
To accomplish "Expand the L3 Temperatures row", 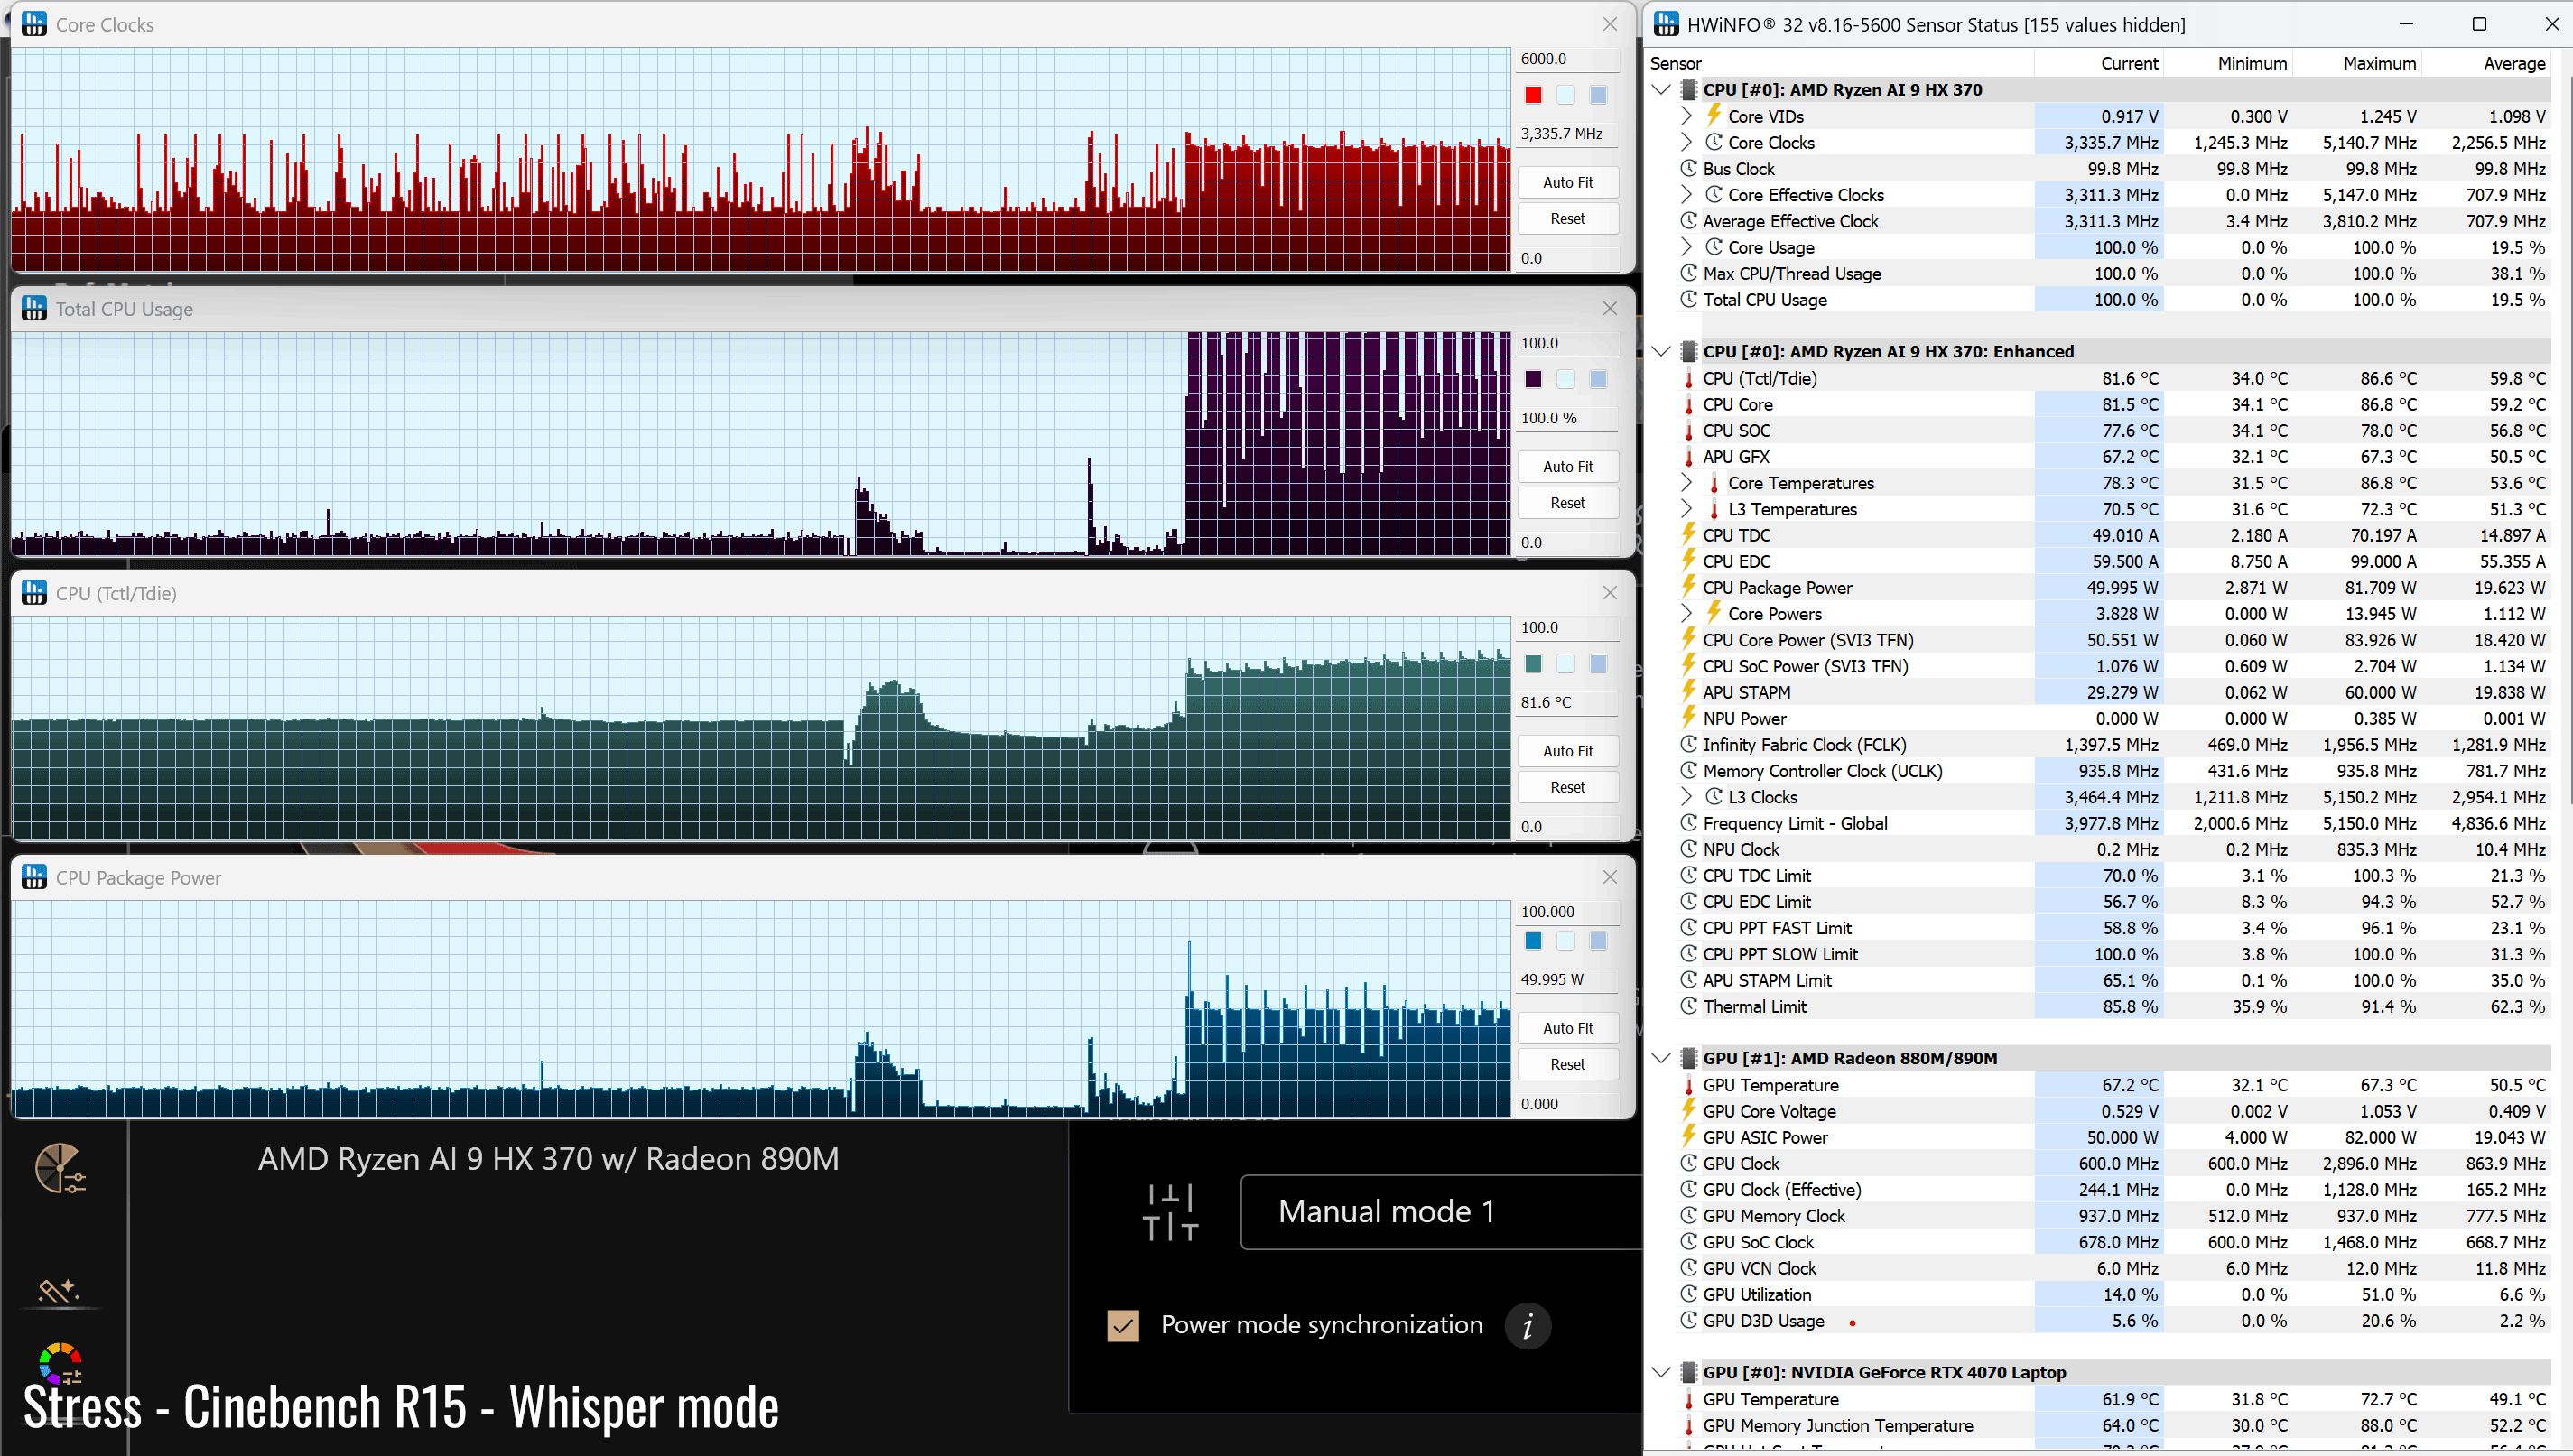I will click(x=1686, y=508).
